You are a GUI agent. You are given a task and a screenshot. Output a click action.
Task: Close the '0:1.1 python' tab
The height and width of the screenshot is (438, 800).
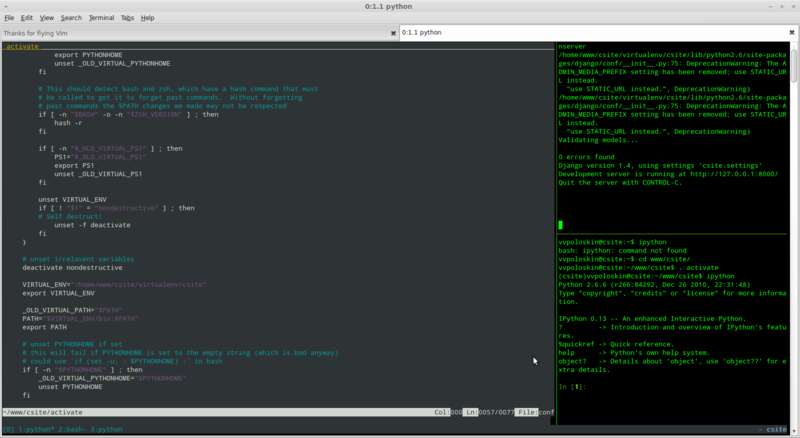pos(792,32)
